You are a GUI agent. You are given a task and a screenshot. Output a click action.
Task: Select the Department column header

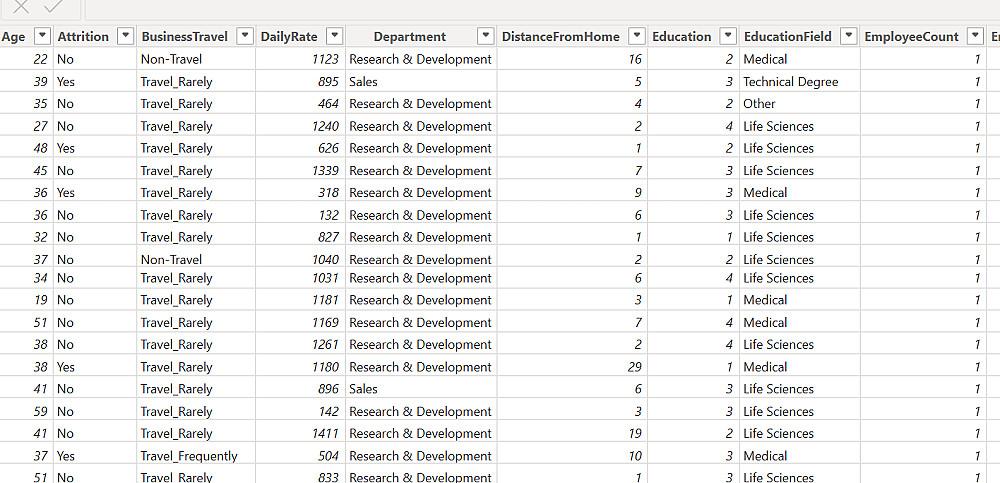pos(410,37)
